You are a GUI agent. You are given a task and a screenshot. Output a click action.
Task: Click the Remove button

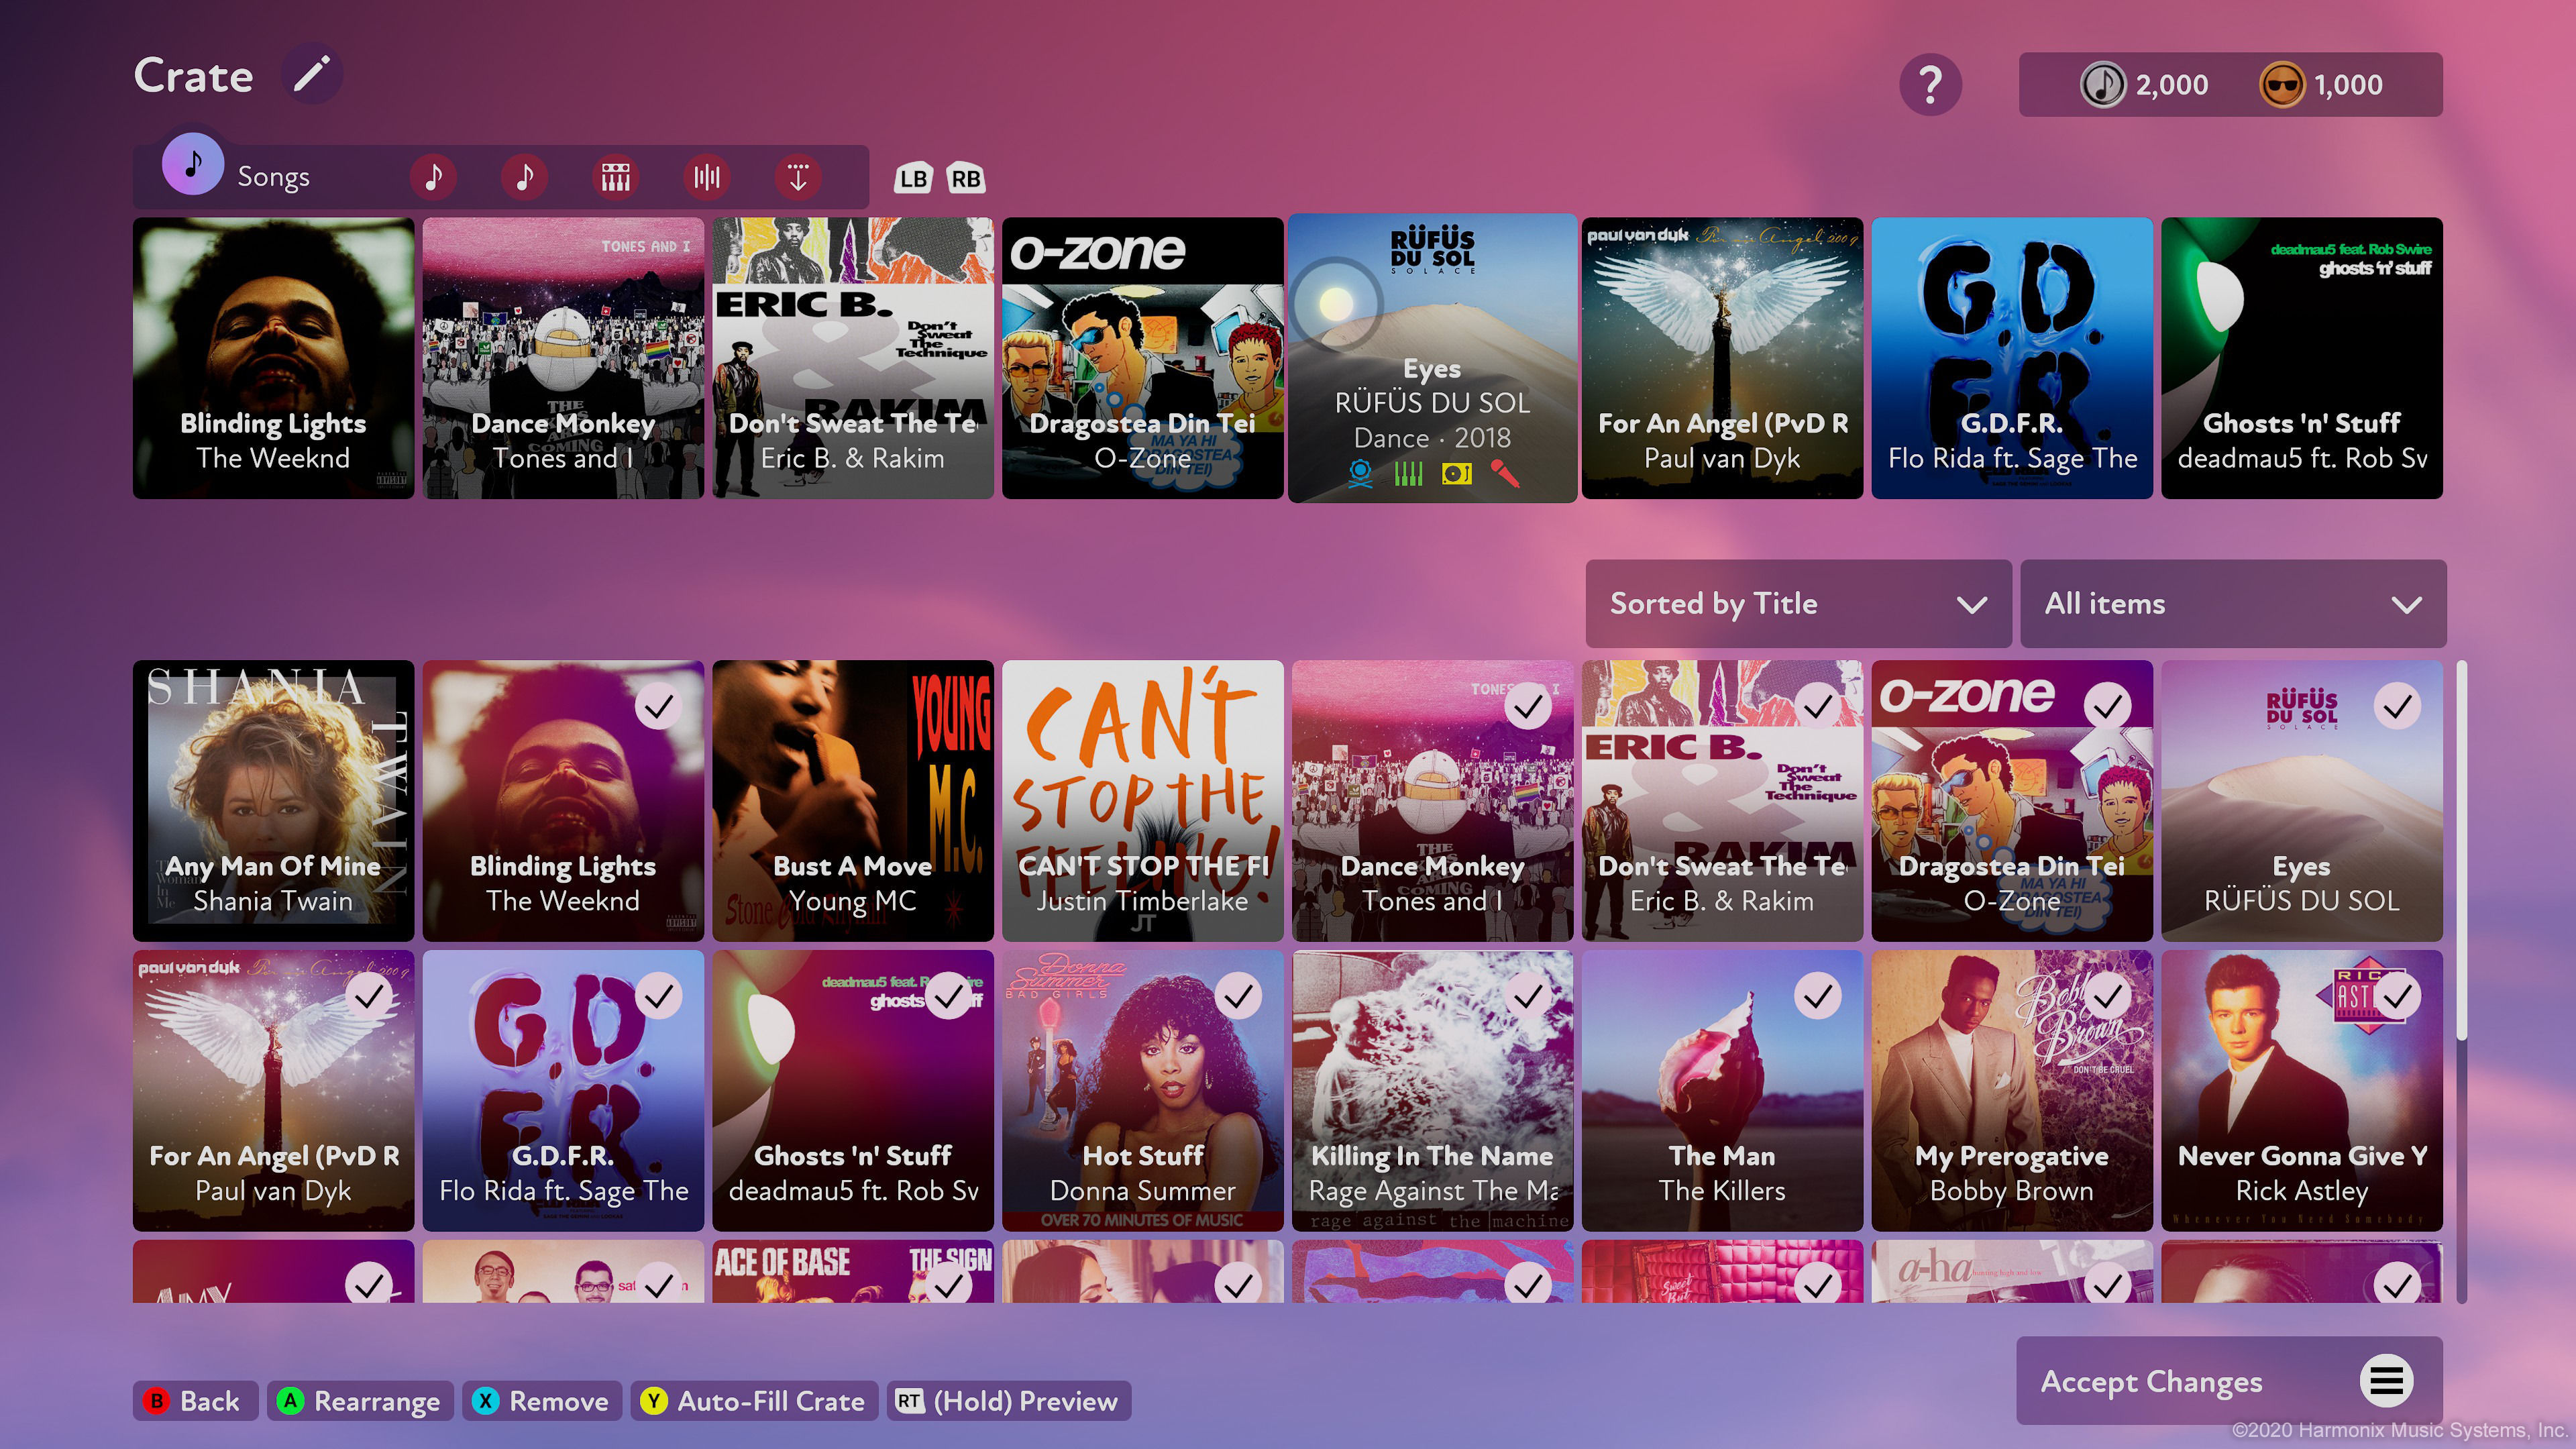tap(542, 1401)
